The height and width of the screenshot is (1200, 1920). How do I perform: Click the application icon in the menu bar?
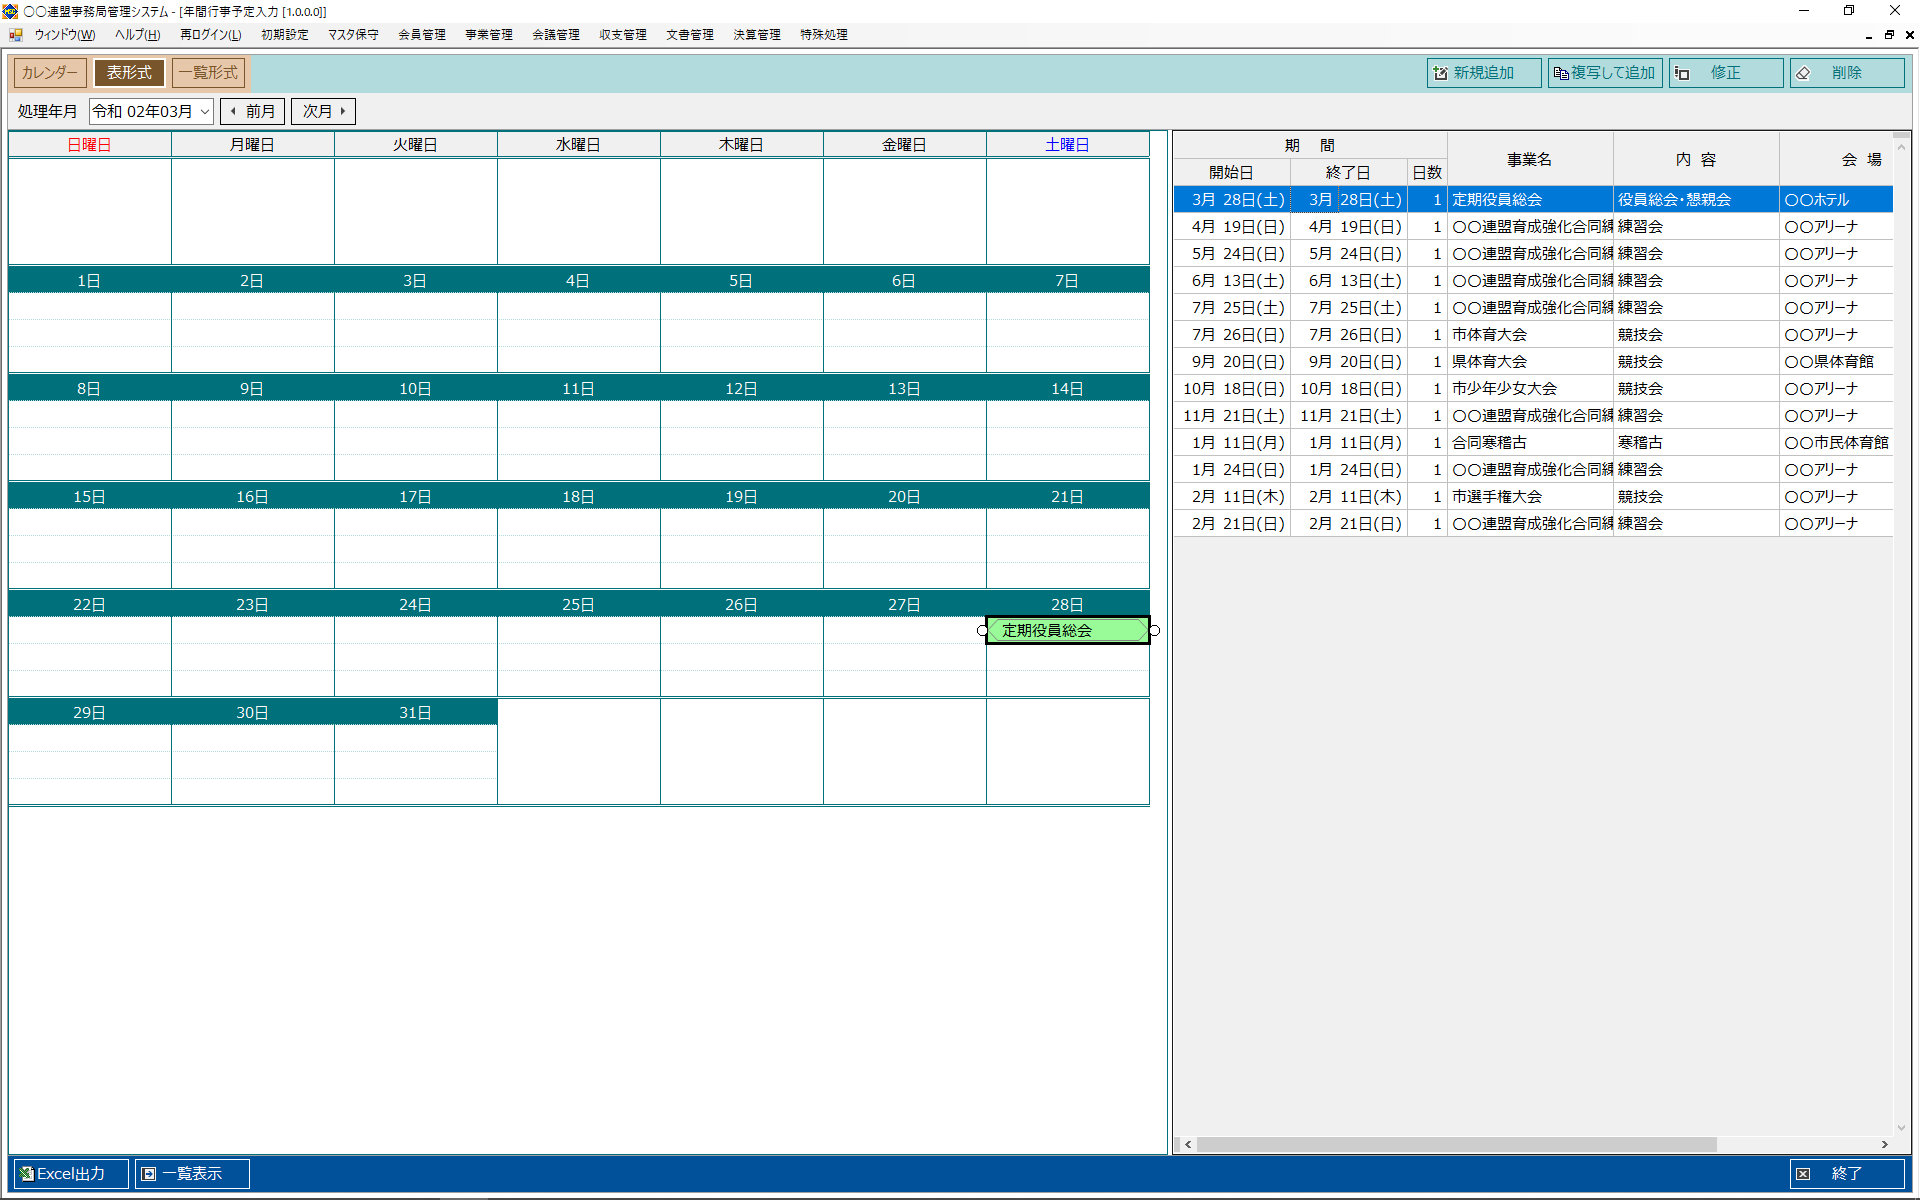click(16, 34)
